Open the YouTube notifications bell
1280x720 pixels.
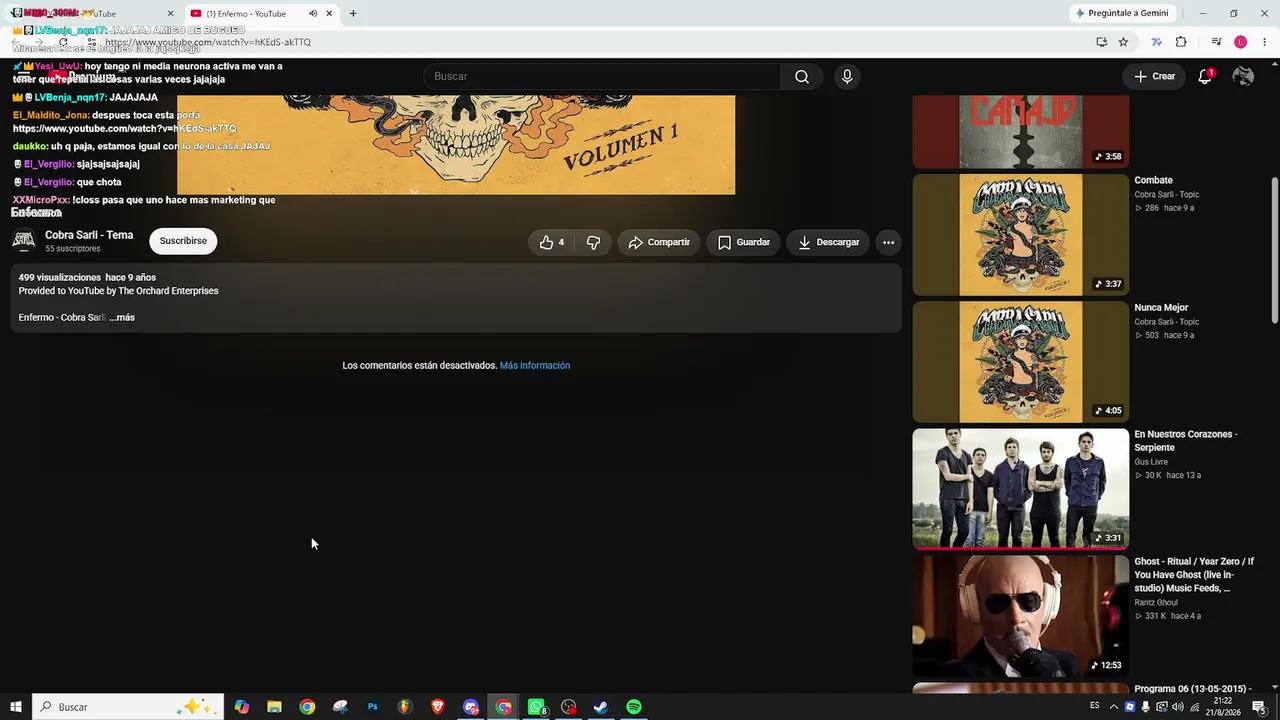[1205, 76]
